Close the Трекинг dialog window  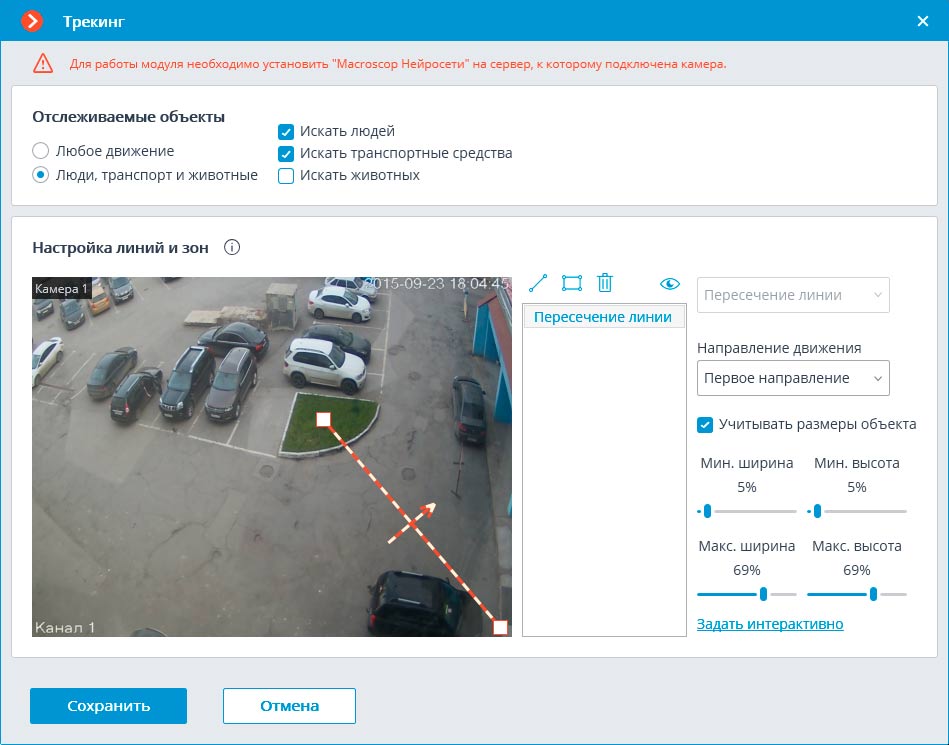923,21
